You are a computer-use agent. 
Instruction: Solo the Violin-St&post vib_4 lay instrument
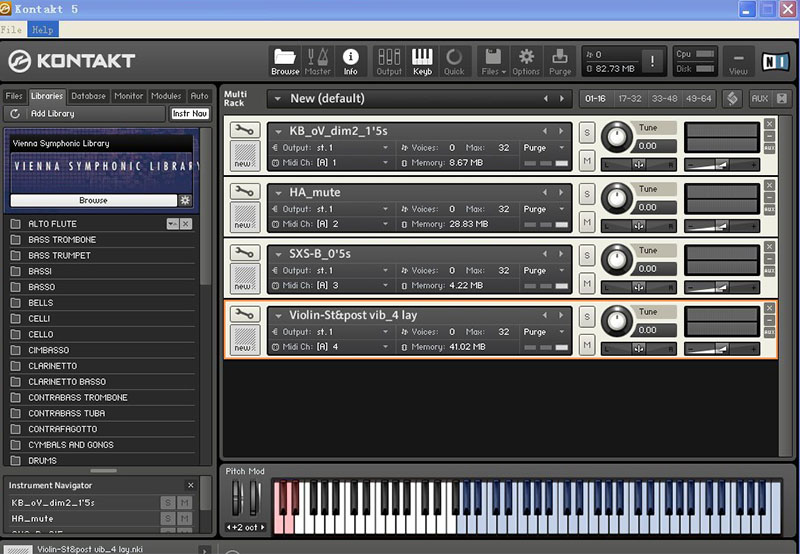pos(587,316)
